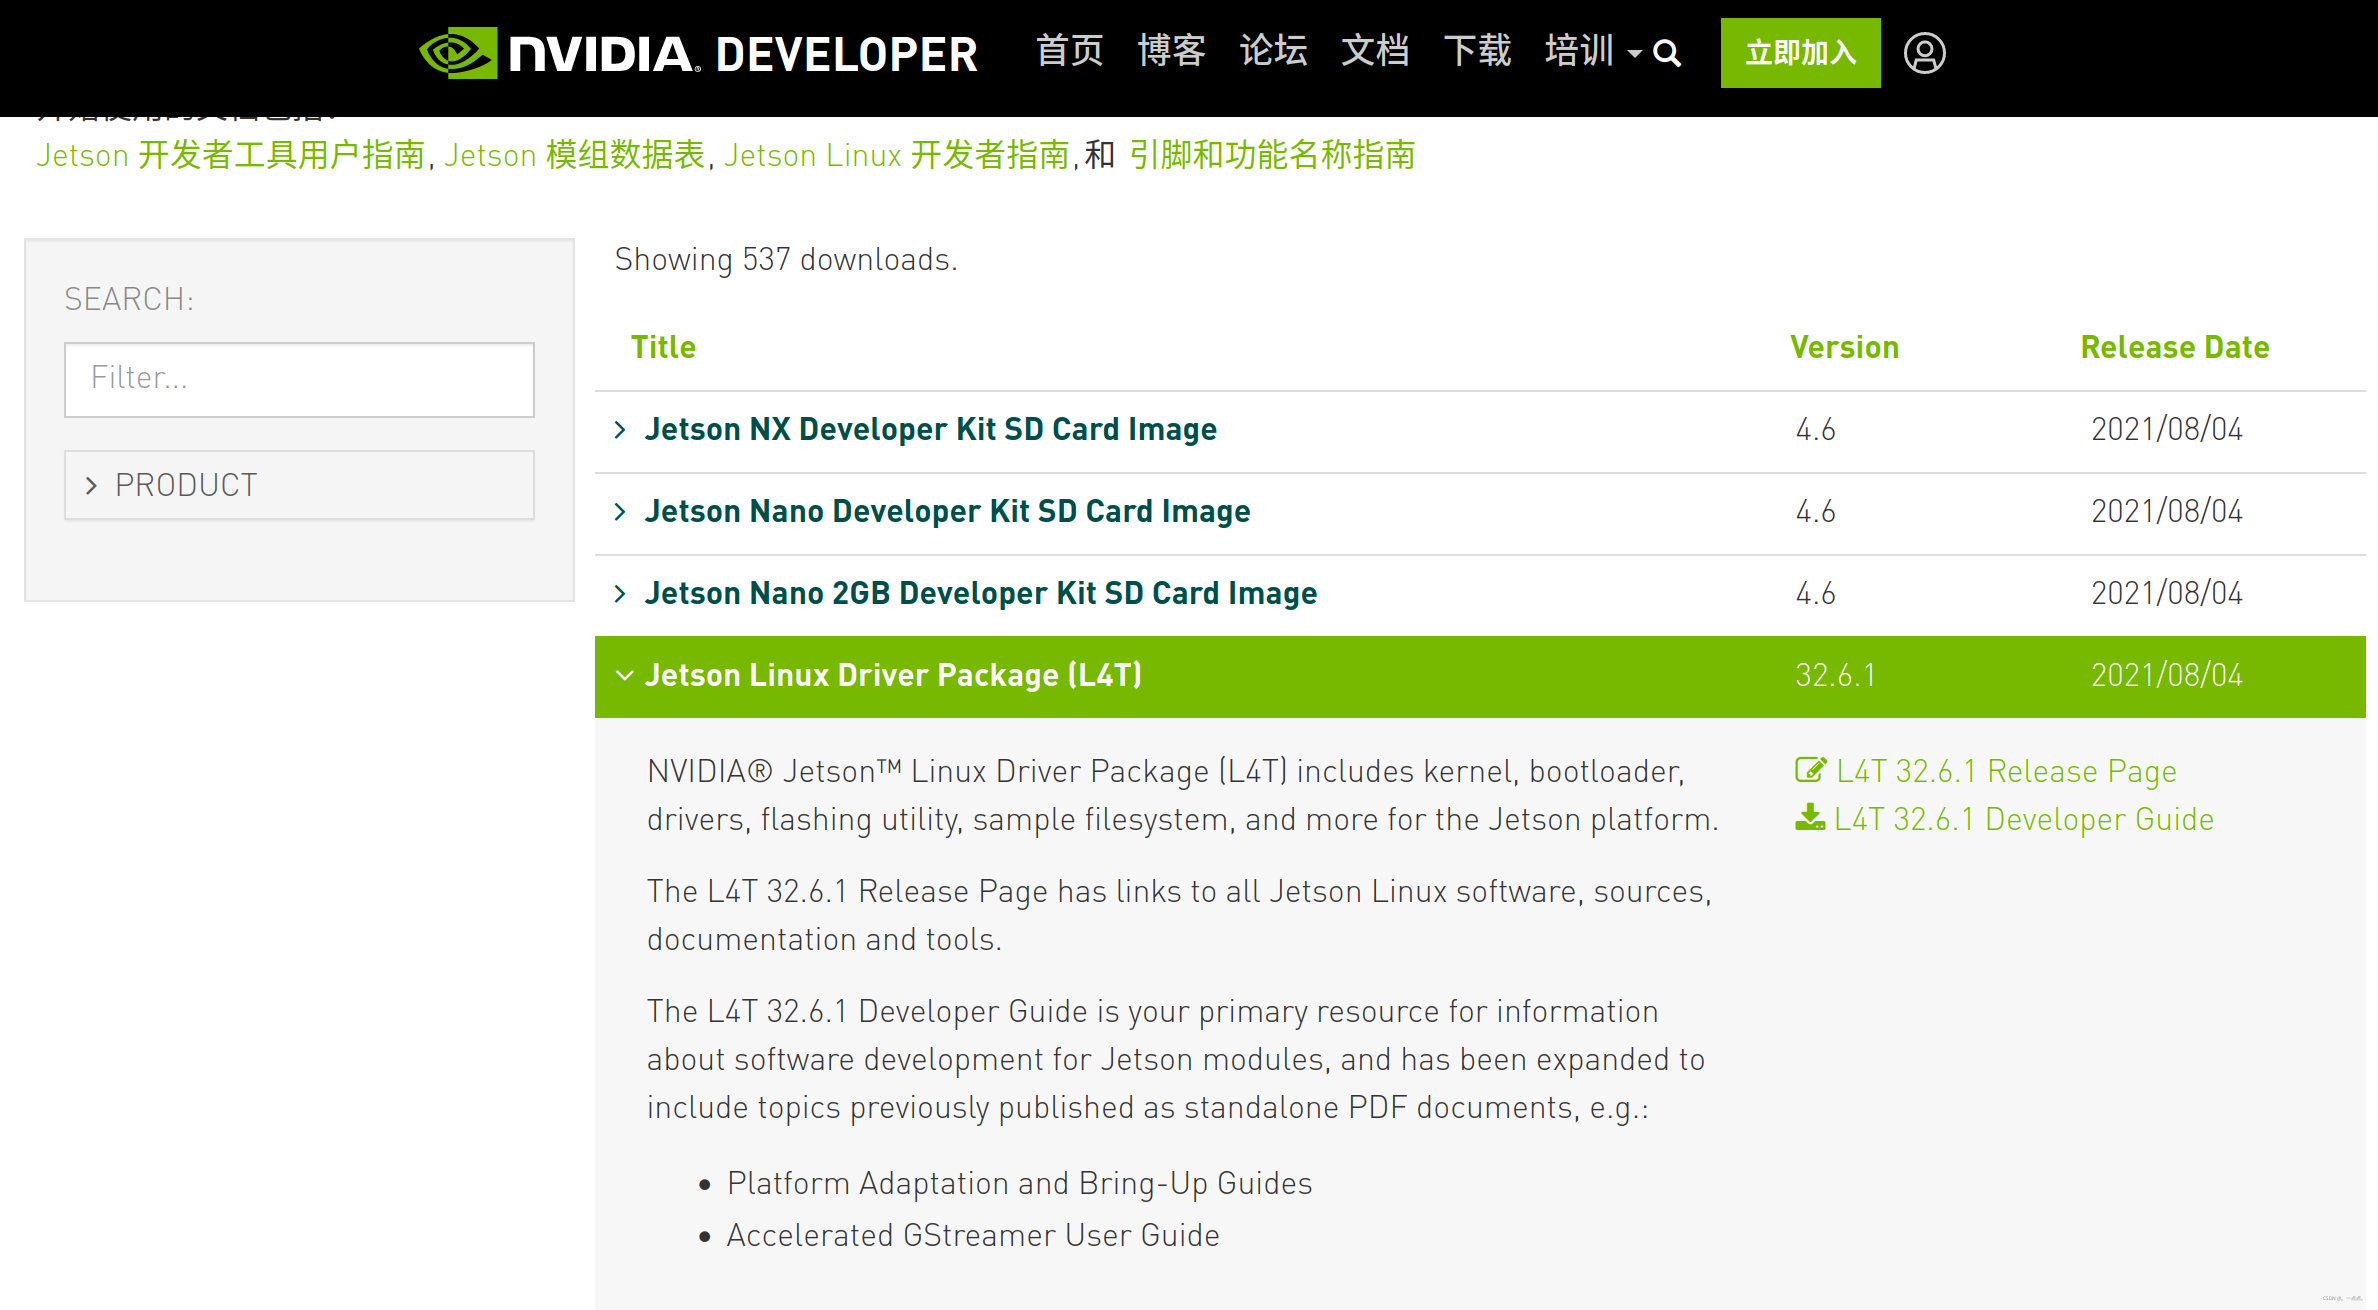
Task: Click 'Accelerated GStreamer User Guide' bullet
Action: [x=973, y=1236]
